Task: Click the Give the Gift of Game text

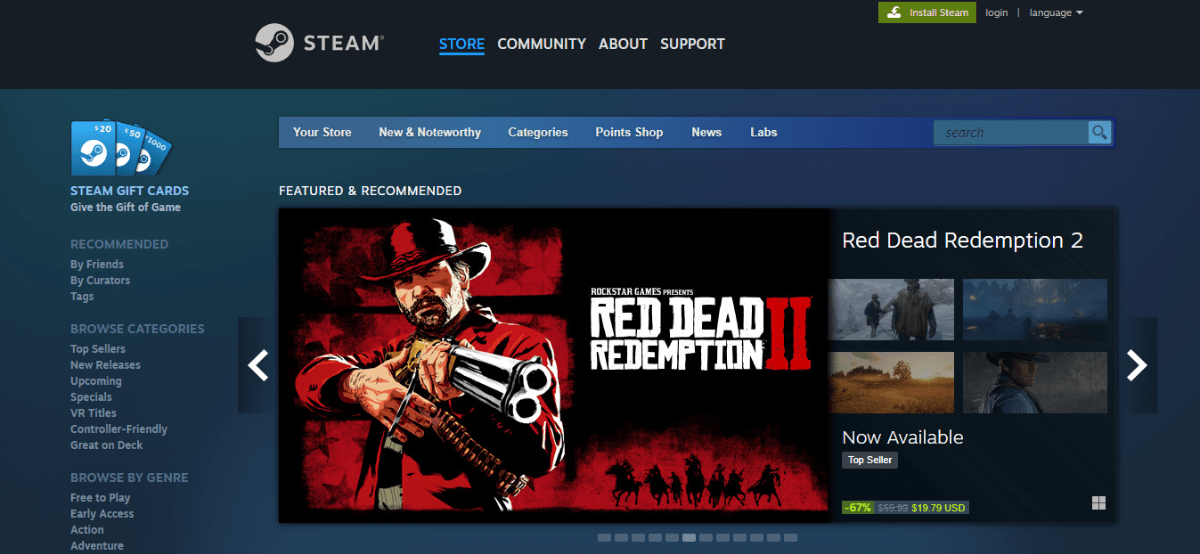Action: tap(125, 207)
